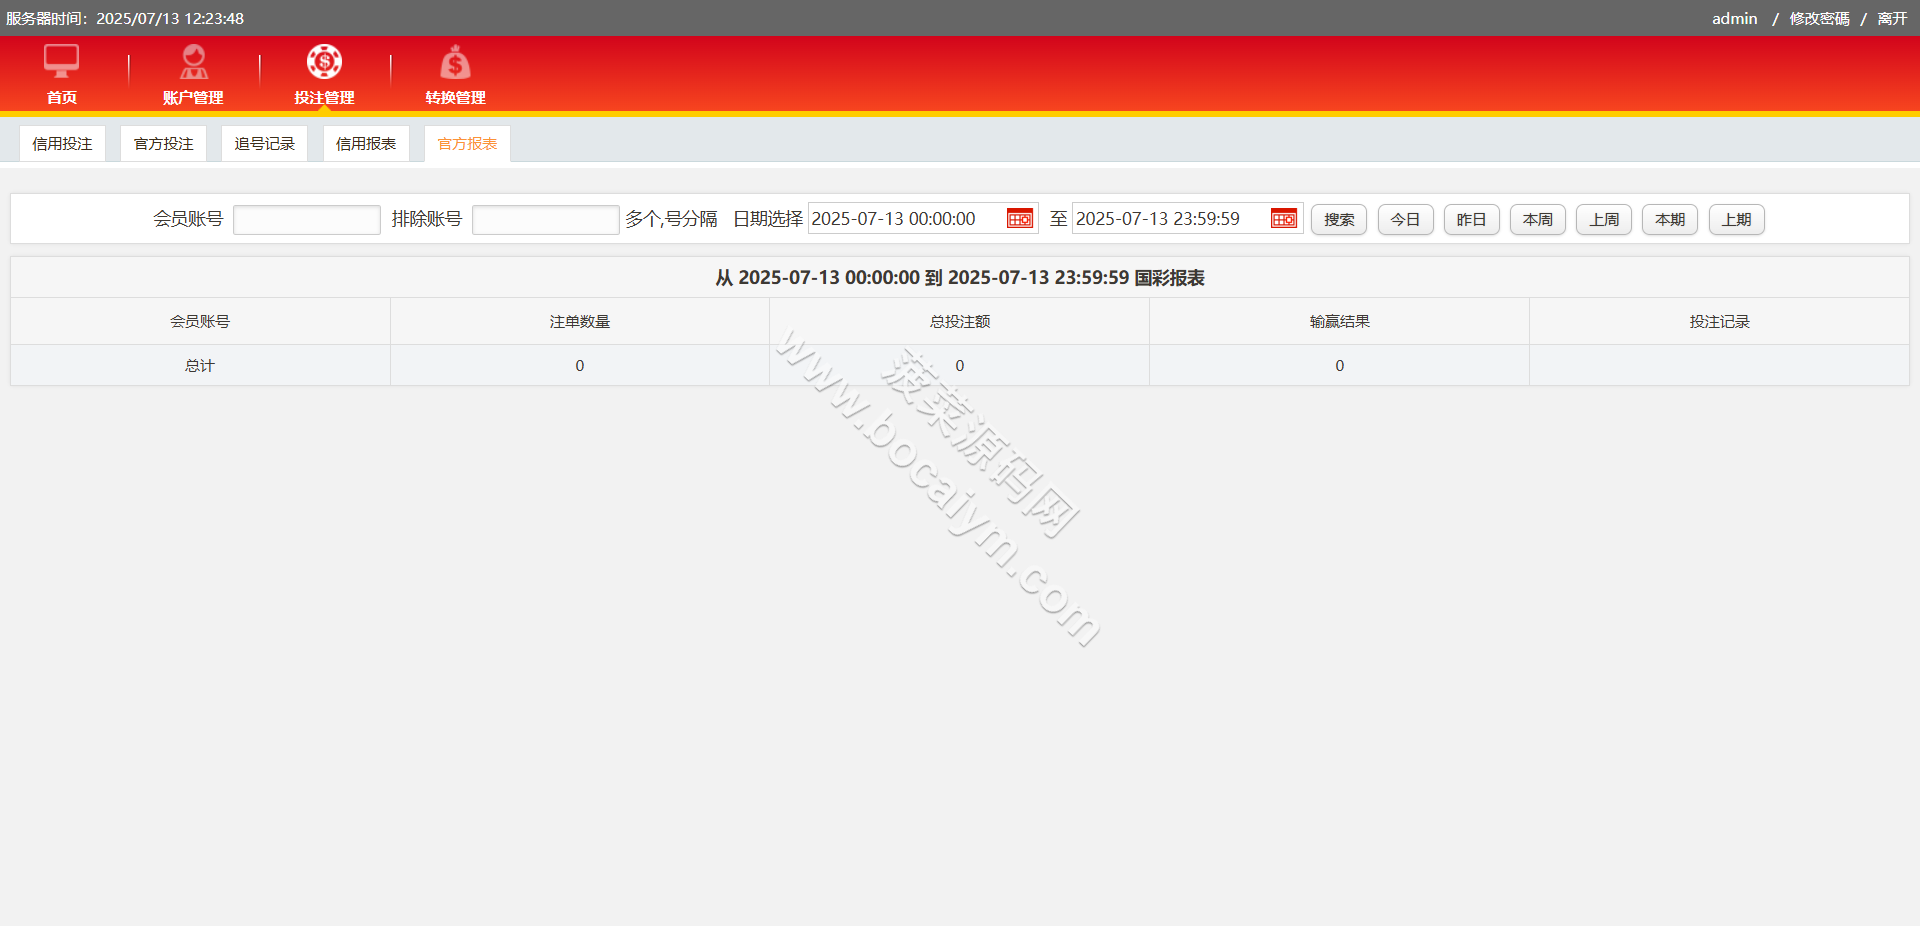Click the 国彩报表 date range title
This screenshot has height=926, width=1920.
pyautogui.click(x=960, y=278)
